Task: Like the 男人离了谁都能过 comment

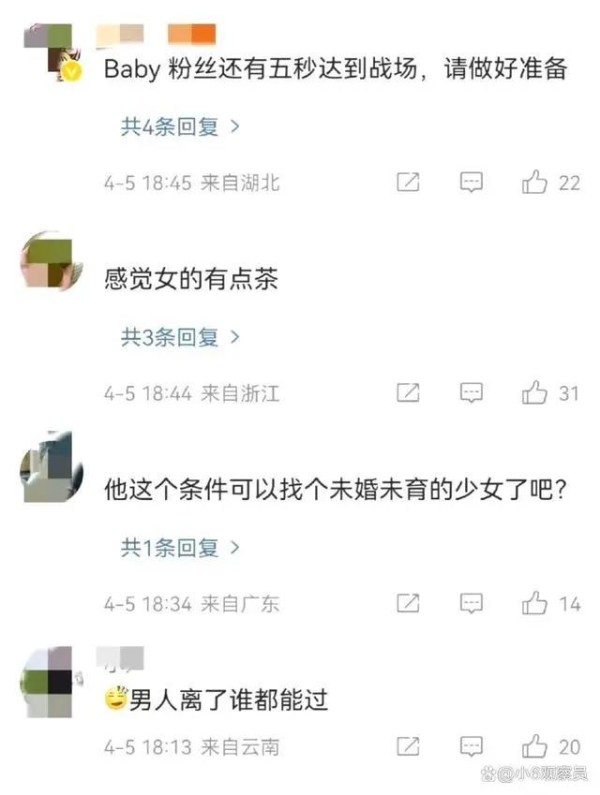Action: click(535, 746)
